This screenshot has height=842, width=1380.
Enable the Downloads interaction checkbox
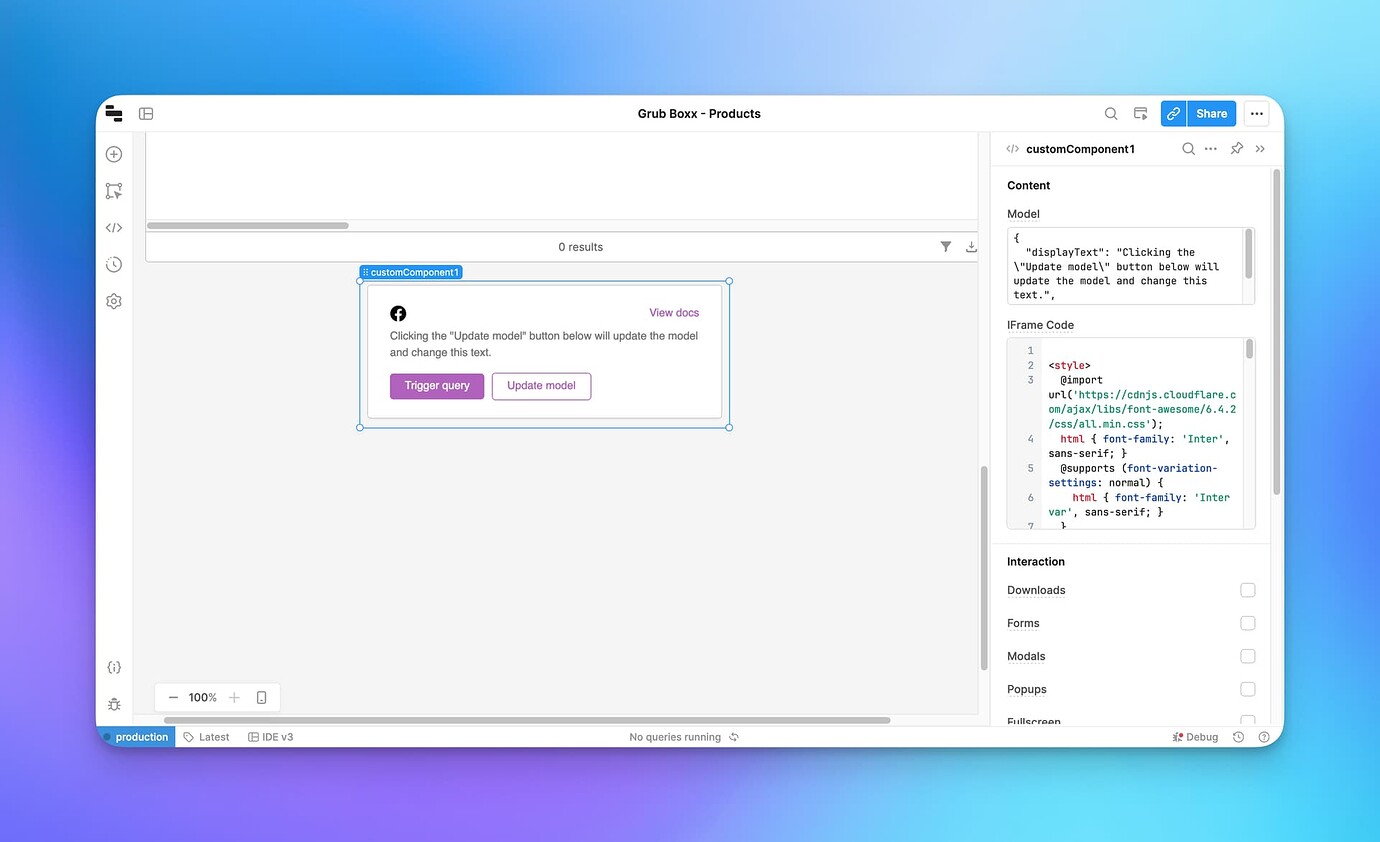1247,590
